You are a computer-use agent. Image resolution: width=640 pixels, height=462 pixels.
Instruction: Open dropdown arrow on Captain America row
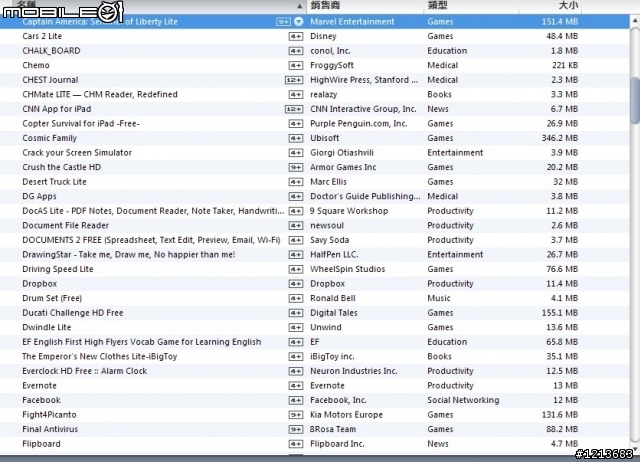[299, 22]
